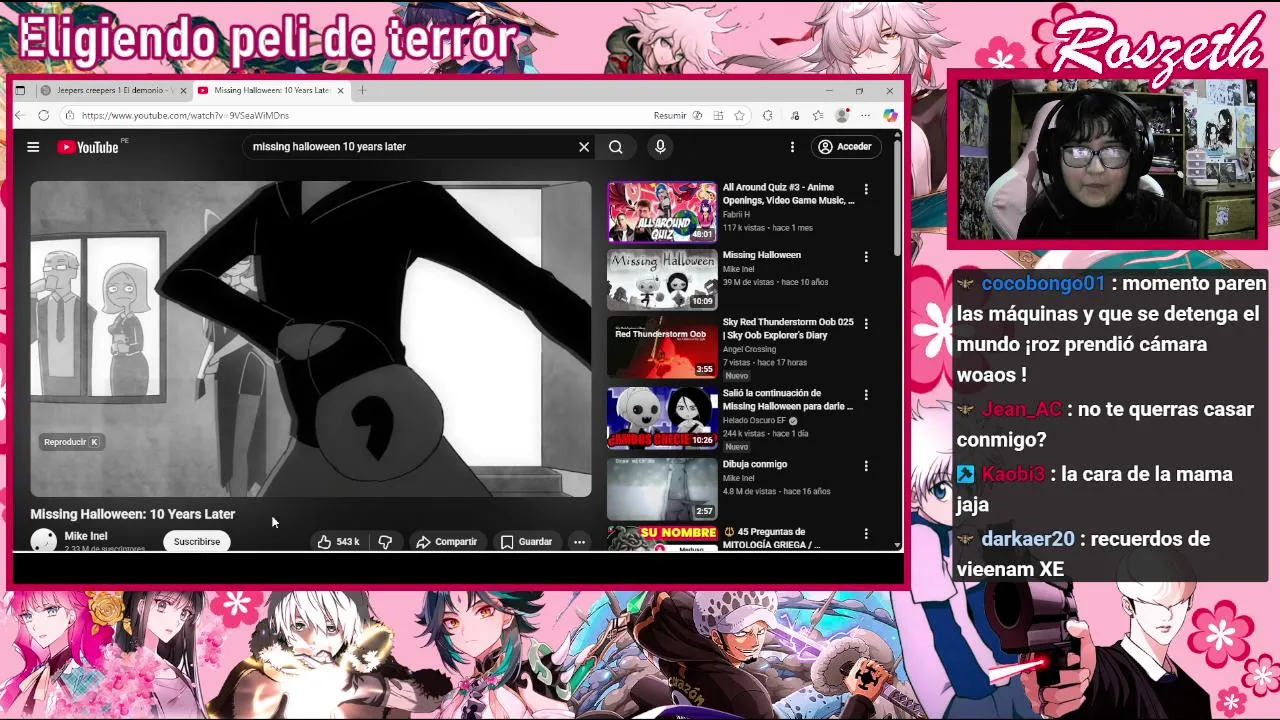Click the Guardar save button
The width and height of the screenshot is (1280, 720).
pyautogui.click(x=526, y=541)
